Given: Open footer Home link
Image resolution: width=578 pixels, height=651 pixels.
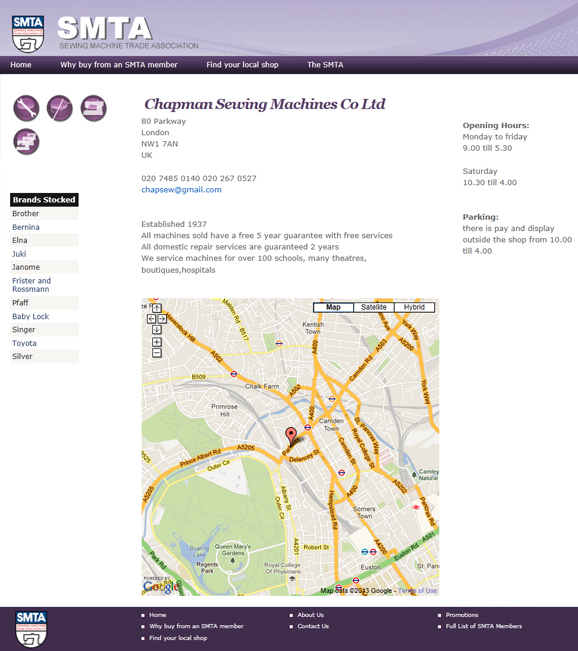Looking at the screenshot, I should click(x=158, y=615).
